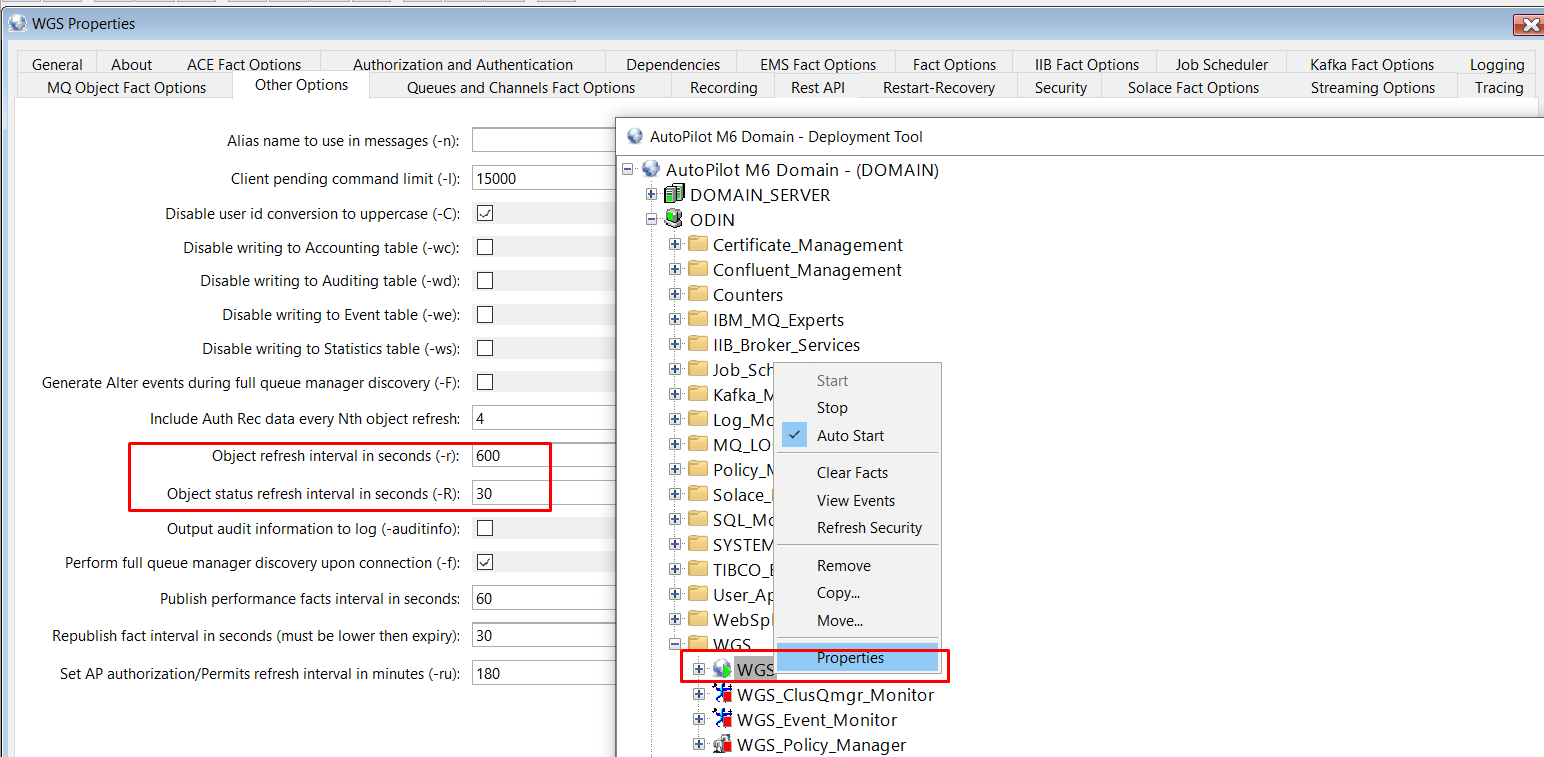Click the Deployment Tool title bar icon
Viewport: 1544px width, 757px height.
(x=635, y=136)
